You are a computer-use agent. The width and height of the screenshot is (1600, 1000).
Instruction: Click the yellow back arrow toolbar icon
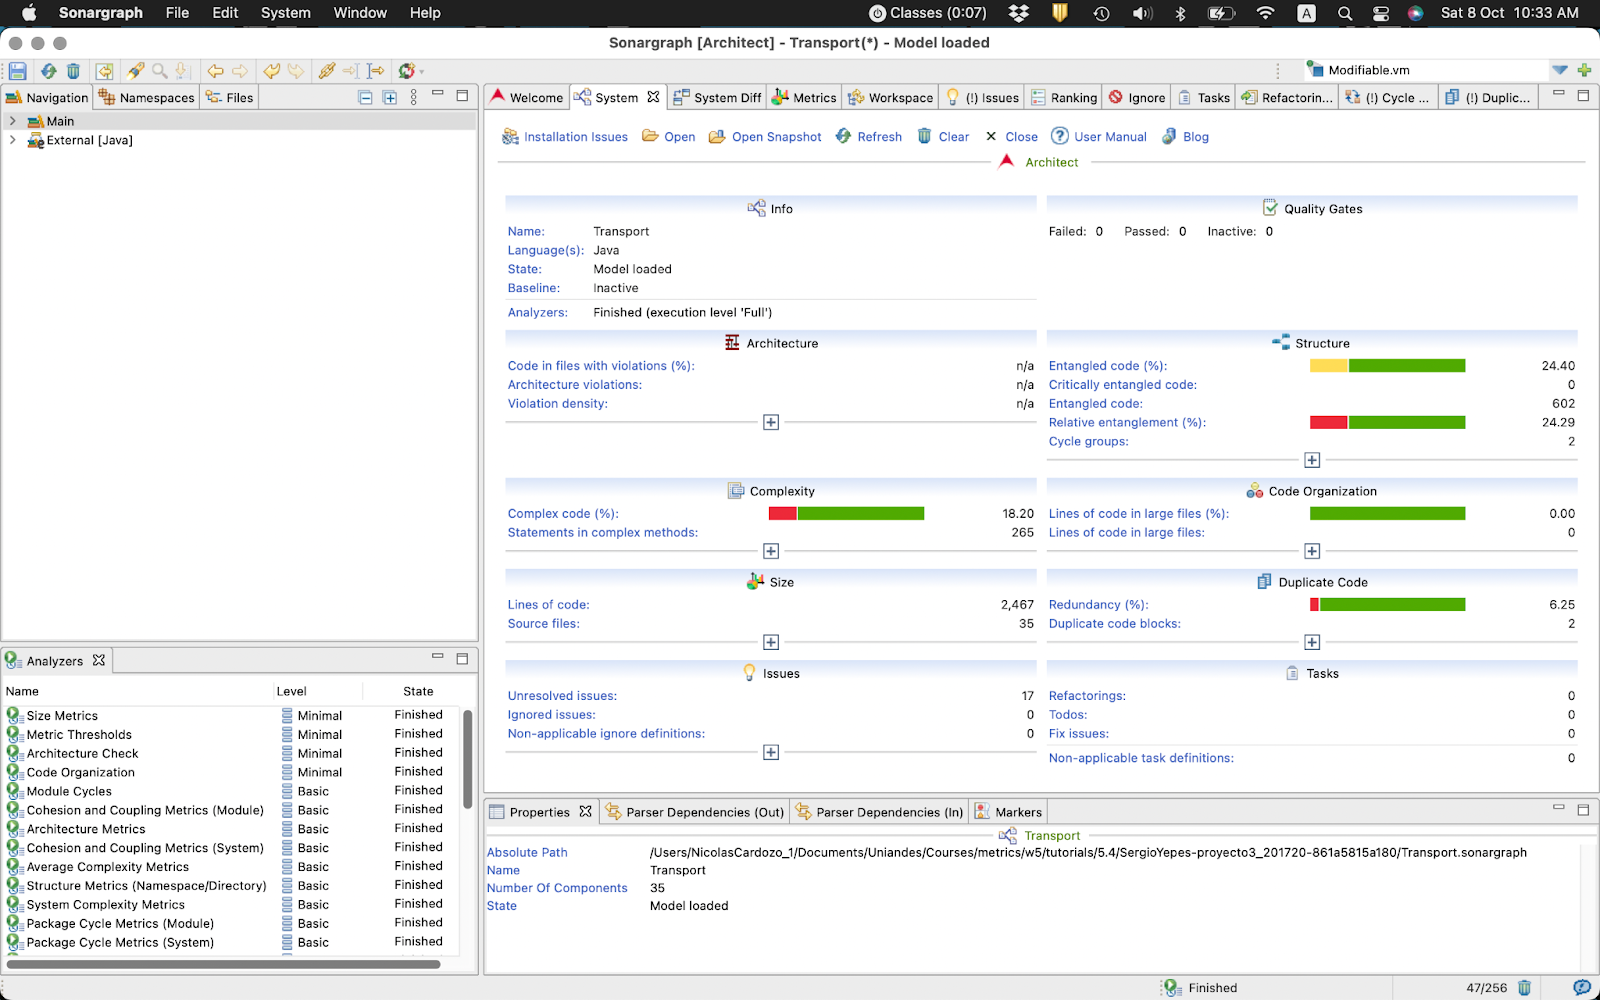(x=215, y=71)
